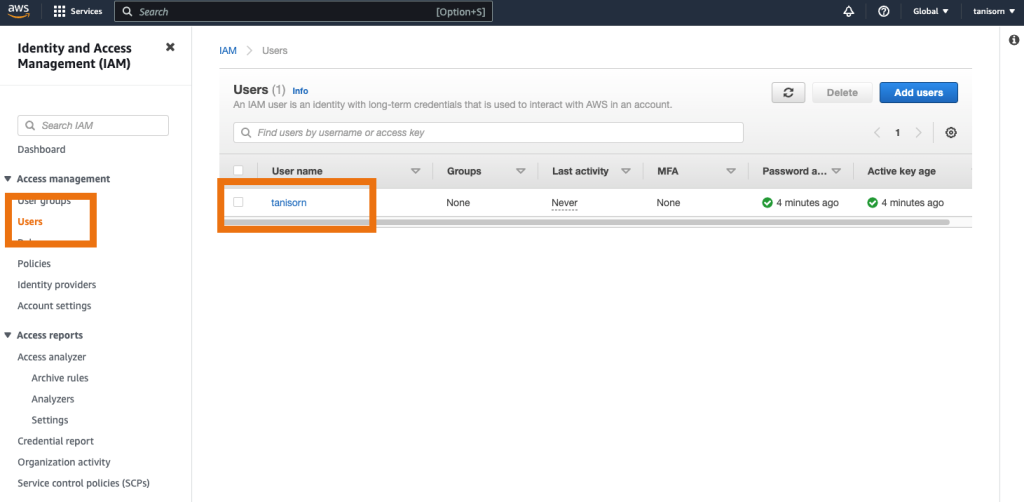The width and height of the screenshot is (1024, 502).
Task: Open the Global region dropdown
Action: click(x=931, y=12)
